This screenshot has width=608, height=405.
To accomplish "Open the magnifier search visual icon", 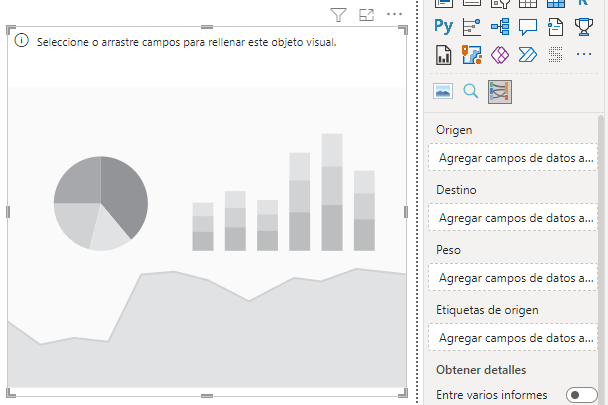I will (x=471, y=92).
